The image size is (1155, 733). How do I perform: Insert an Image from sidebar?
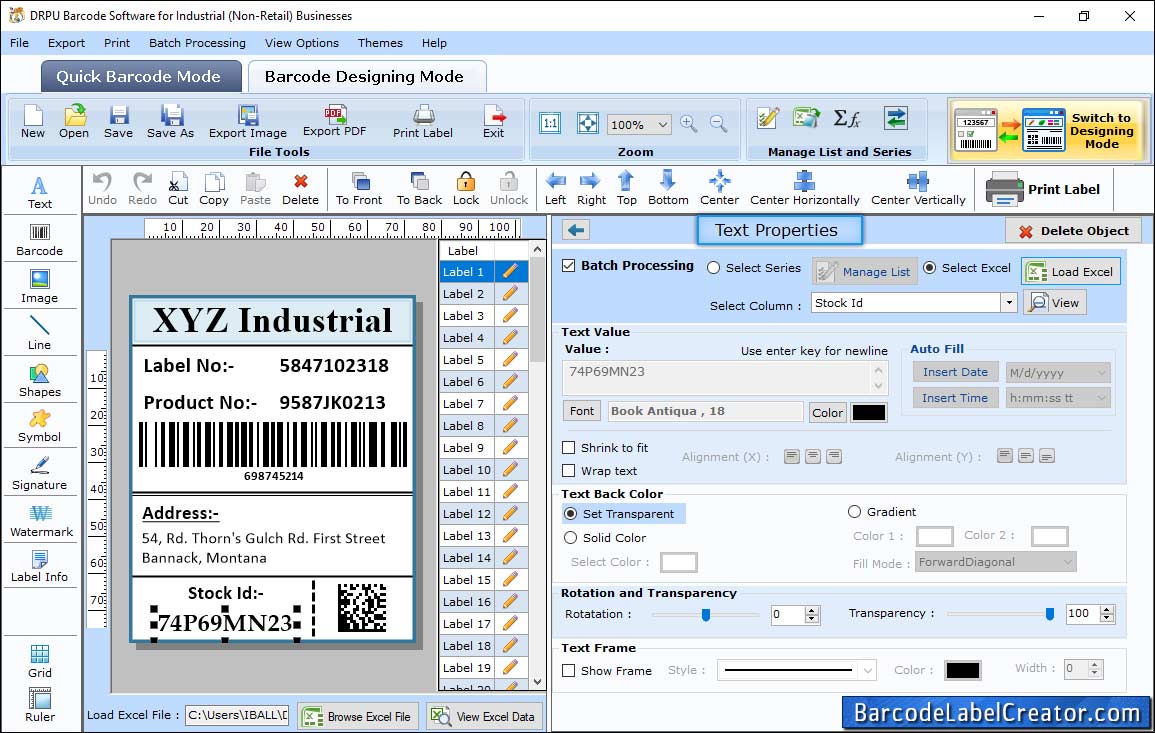point(40,287)
